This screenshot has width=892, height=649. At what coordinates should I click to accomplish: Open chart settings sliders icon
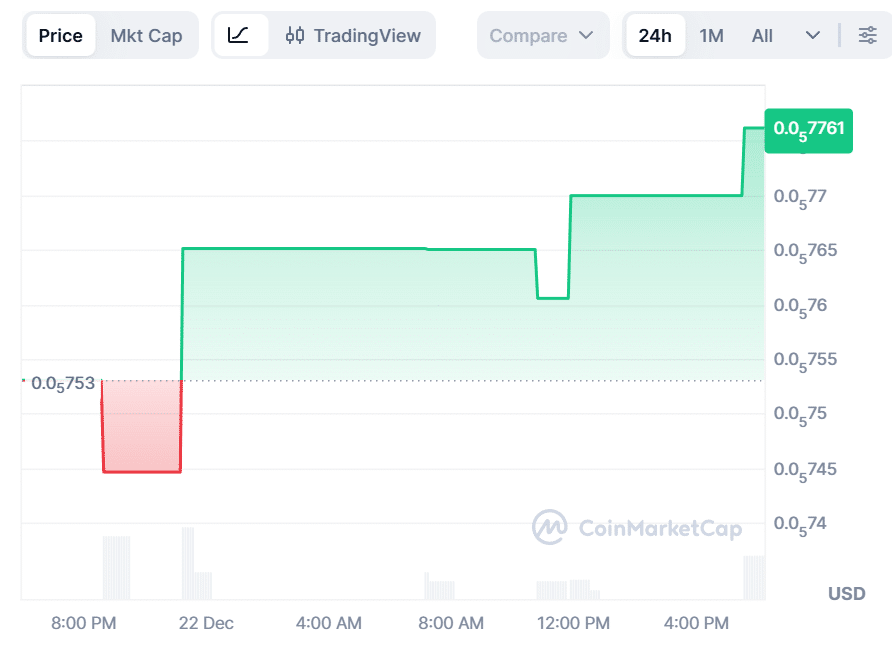(867, 36)
